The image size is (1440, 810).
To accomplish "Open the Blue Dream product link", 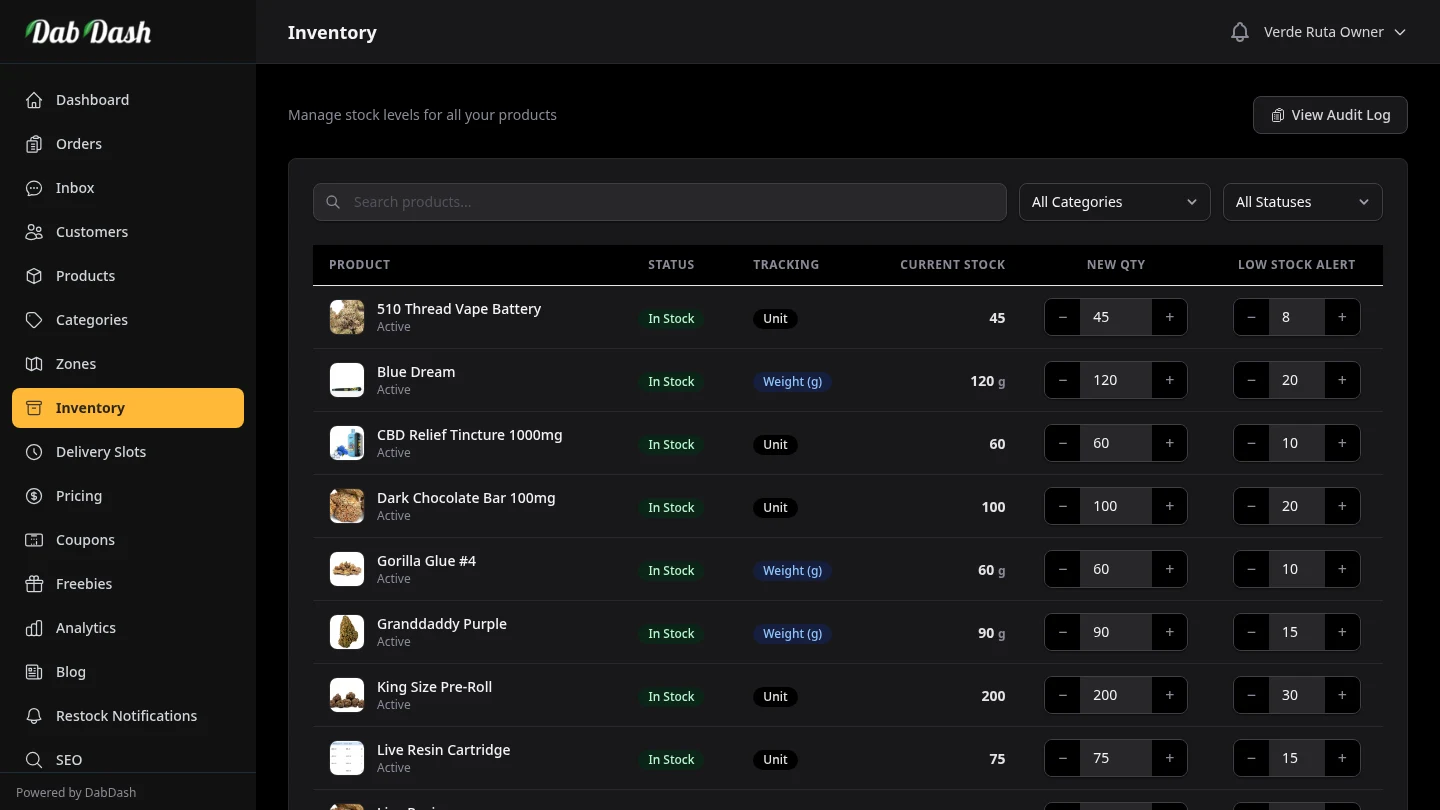I will pyautogui.click(x=416, y=371).
